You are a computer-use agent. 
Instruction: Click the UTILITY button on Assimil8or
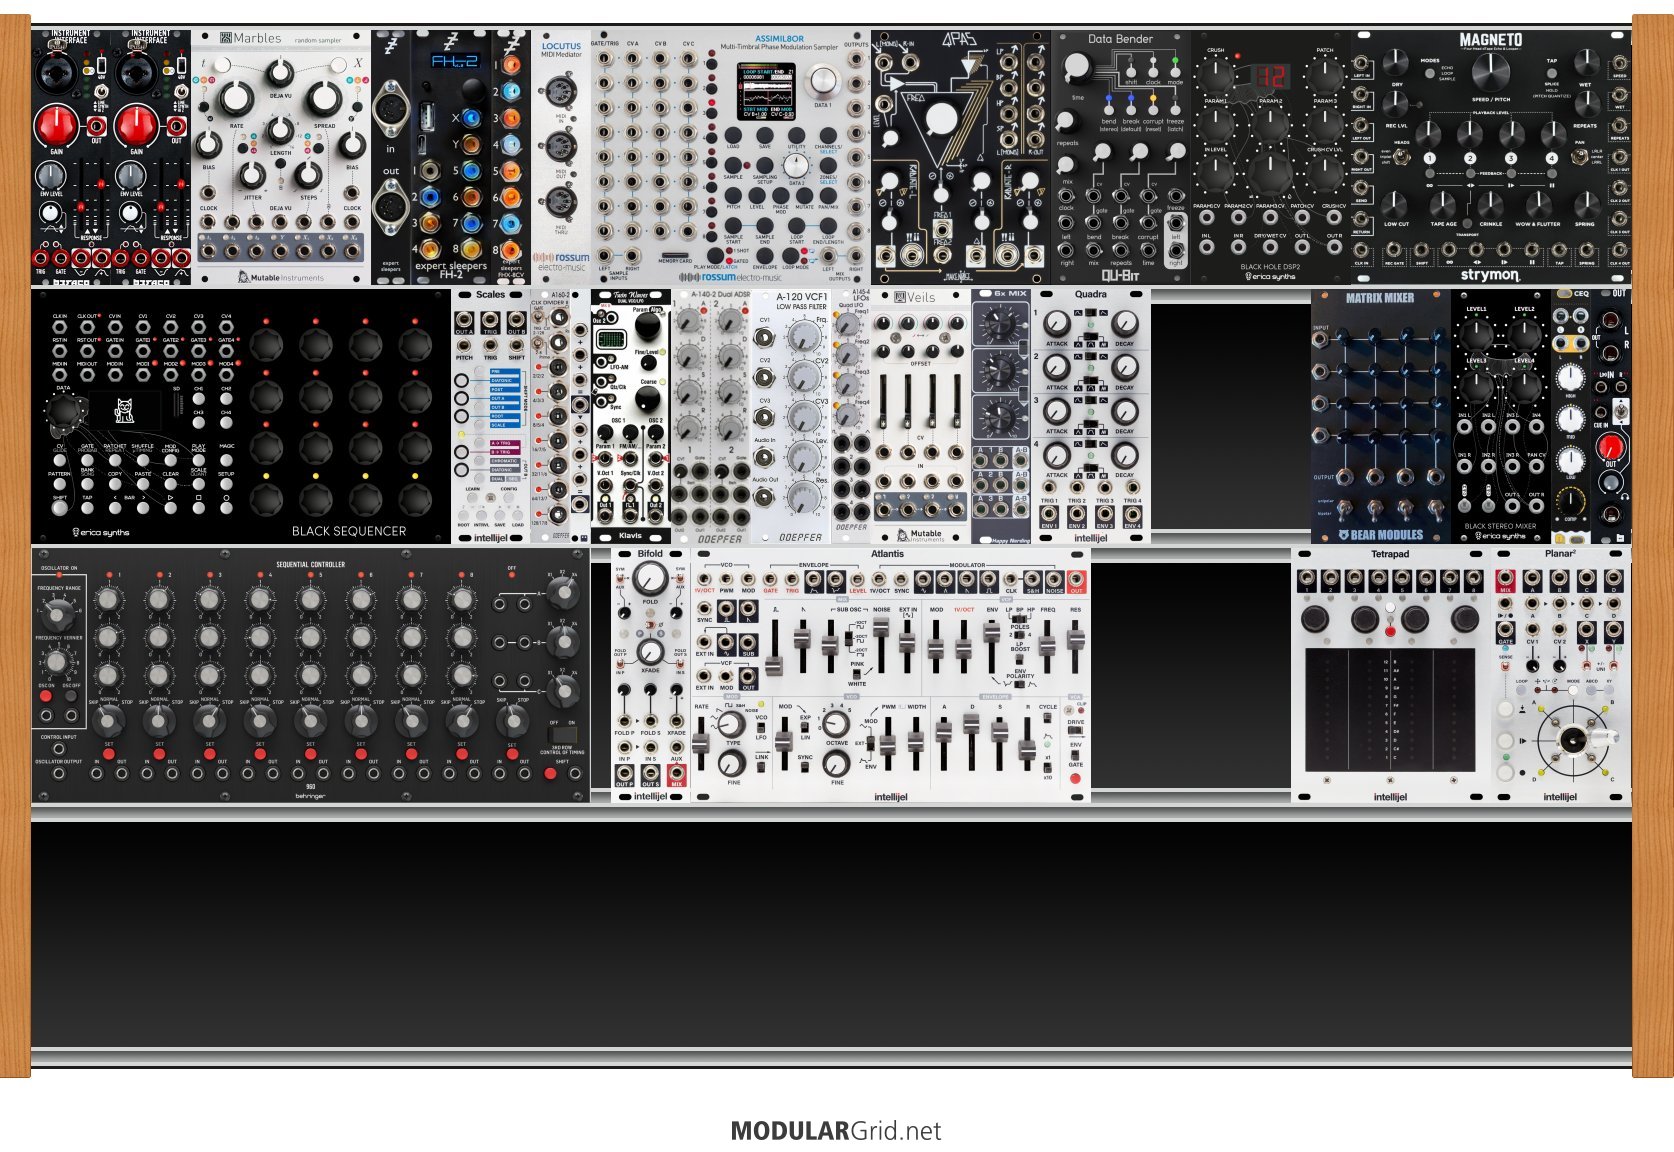[796, 135]
